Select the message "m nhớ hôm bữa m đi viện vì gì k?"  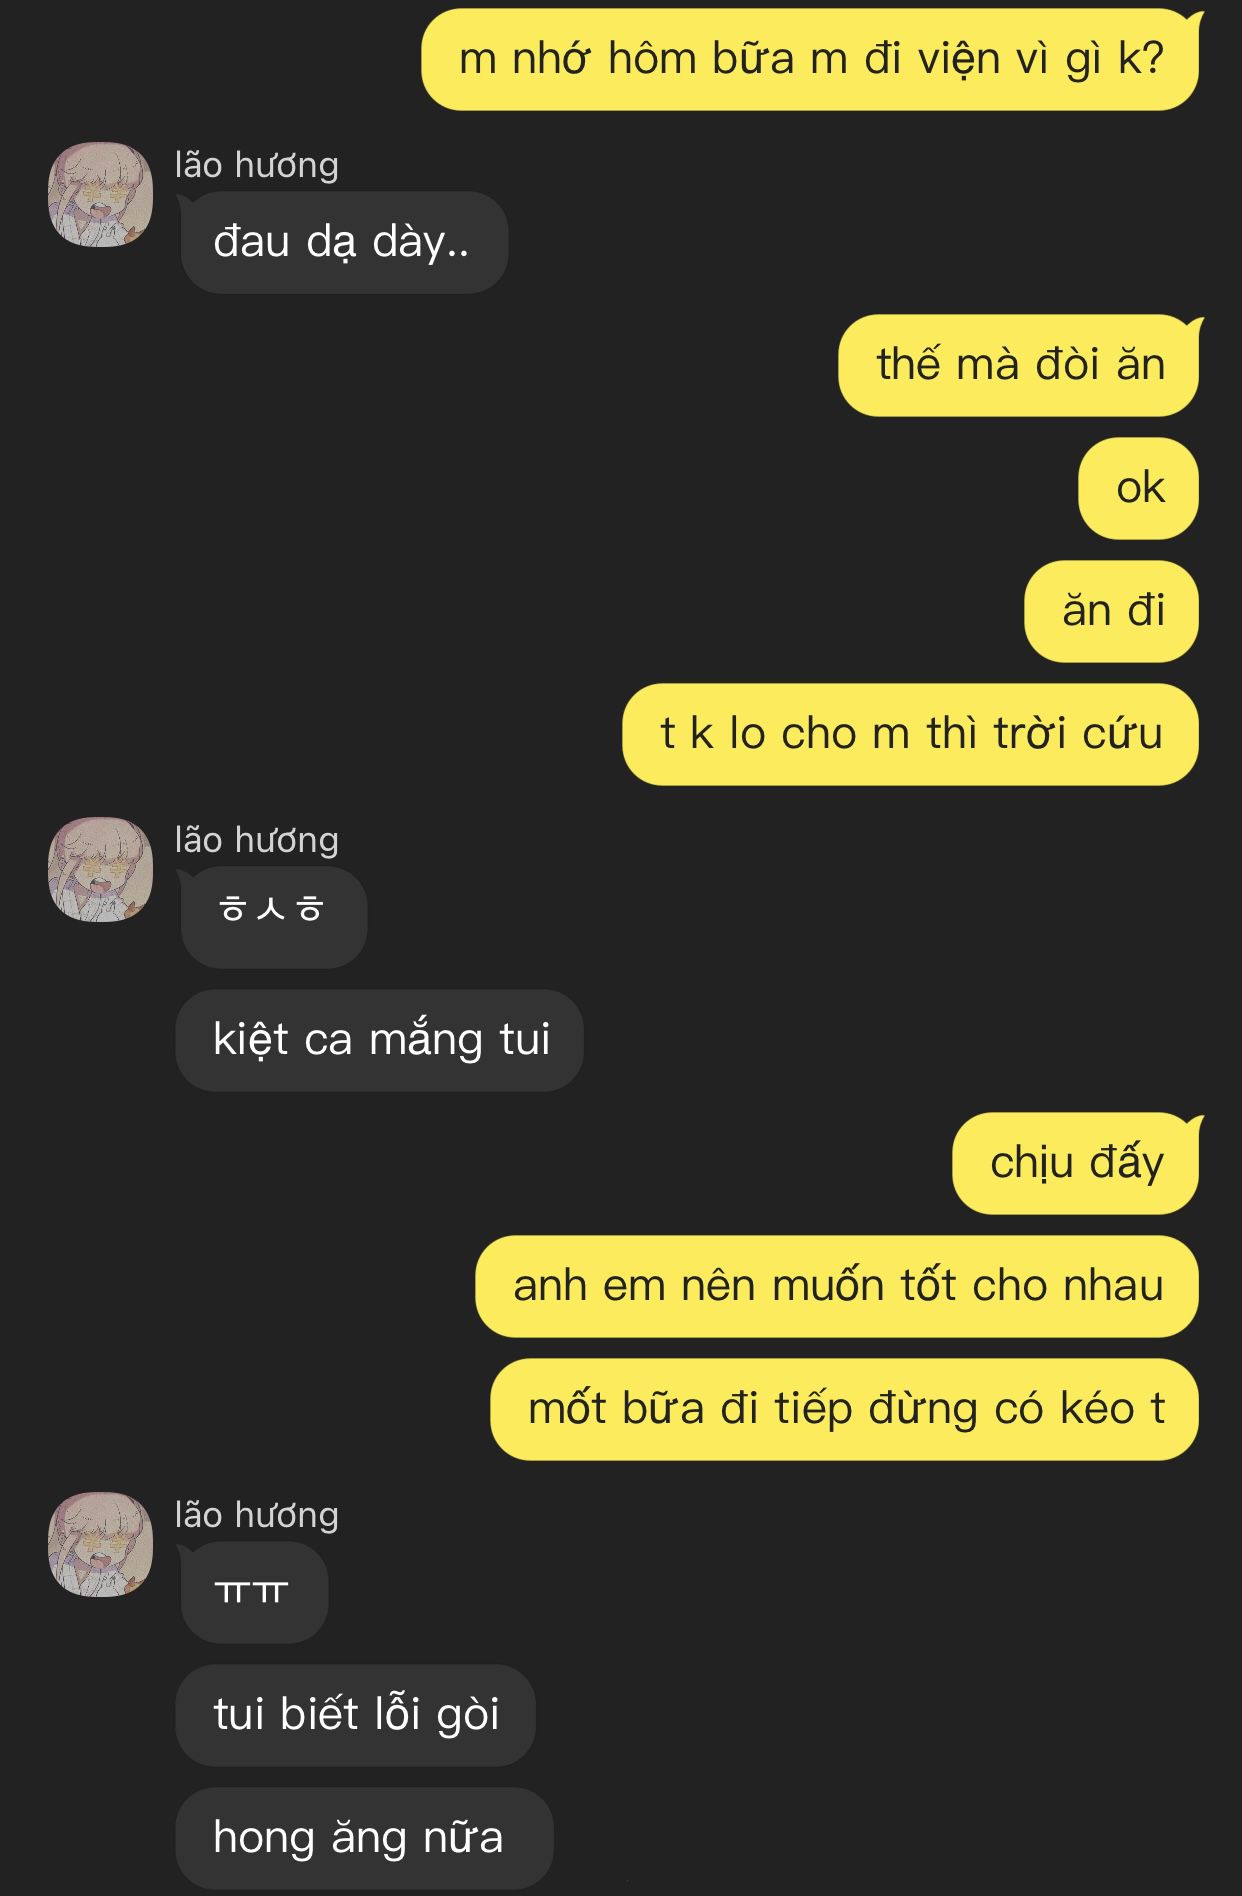point(811,60)
